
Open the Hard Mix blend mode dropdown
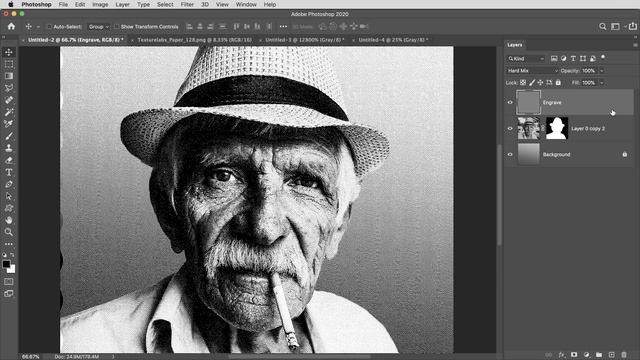[532, 71]
